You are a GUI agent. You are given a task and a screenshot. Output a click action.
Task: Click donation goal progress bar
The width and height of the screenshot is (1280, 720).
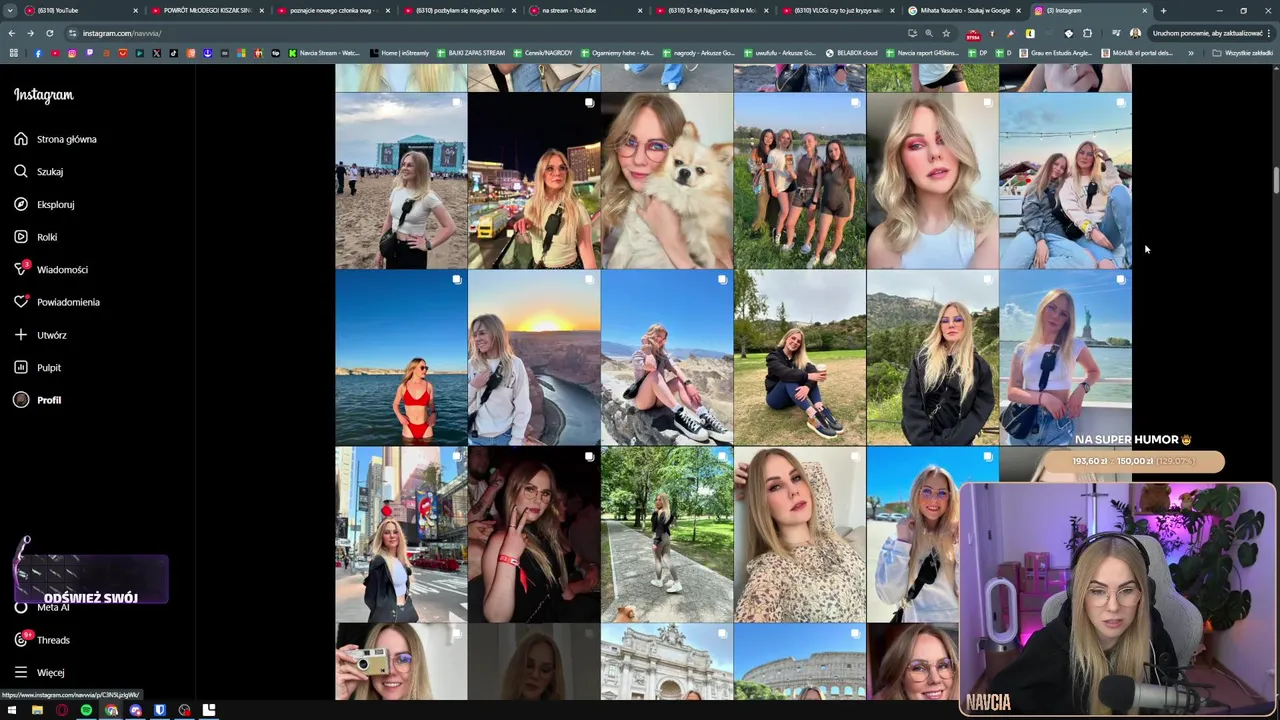pos(1134,461)
